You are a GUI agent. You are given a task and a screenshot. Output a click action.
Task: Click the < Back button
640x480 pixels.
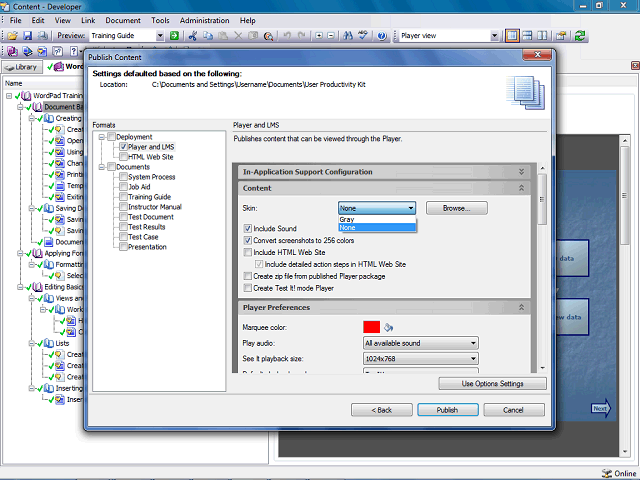coord(382,410)
